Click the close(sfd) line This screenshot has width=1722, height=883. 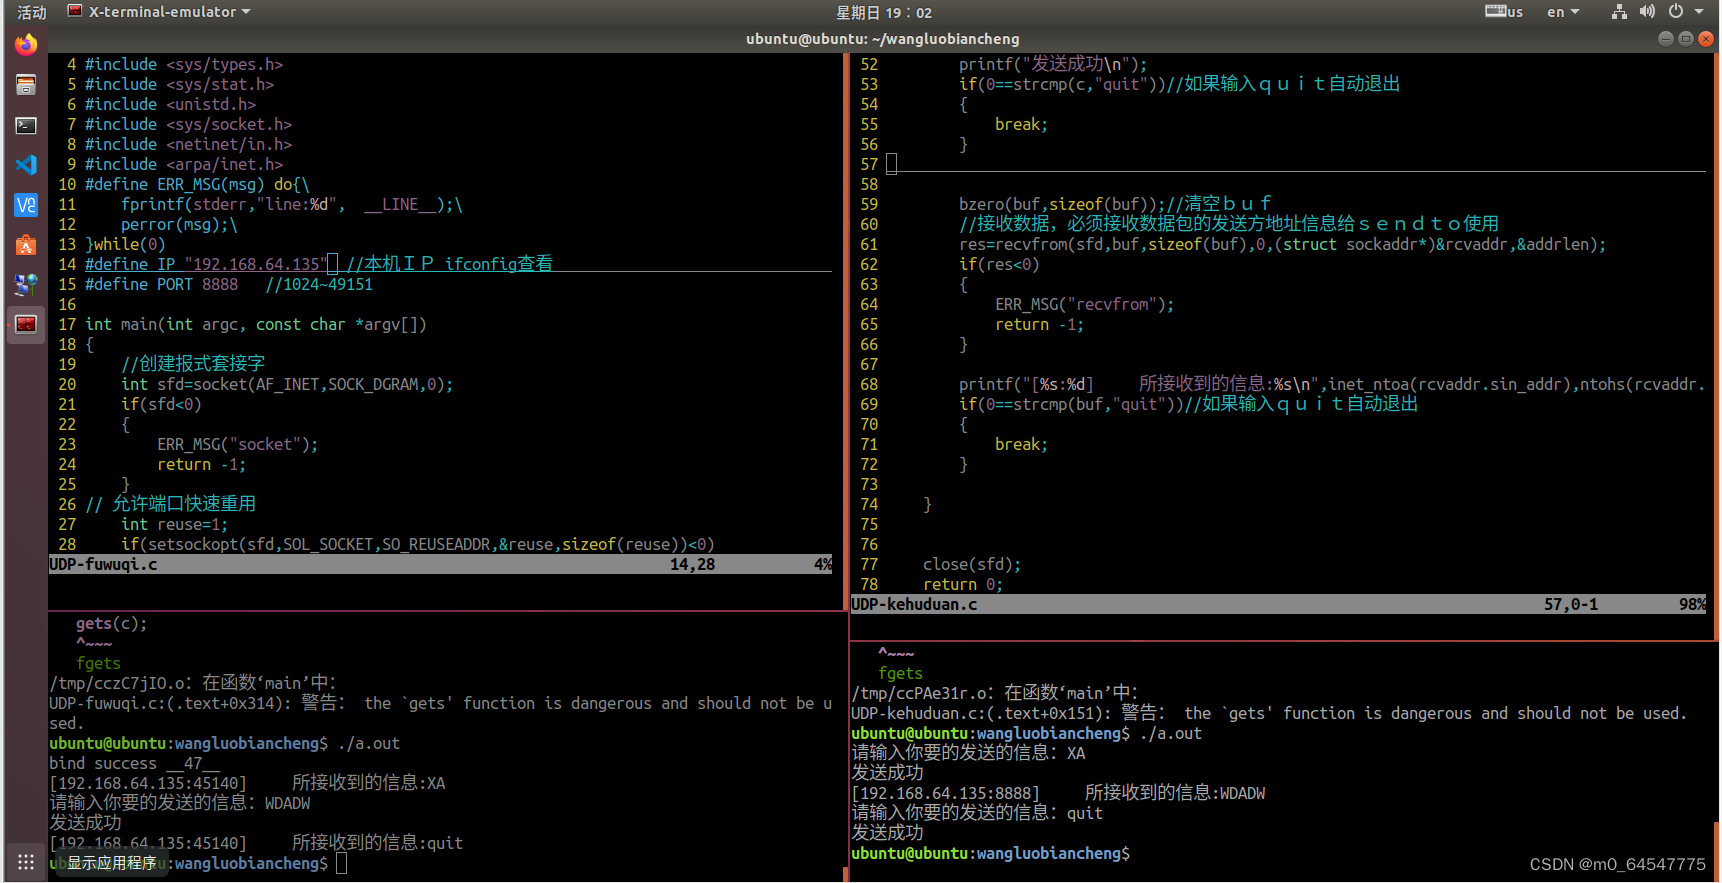point(972,564)
